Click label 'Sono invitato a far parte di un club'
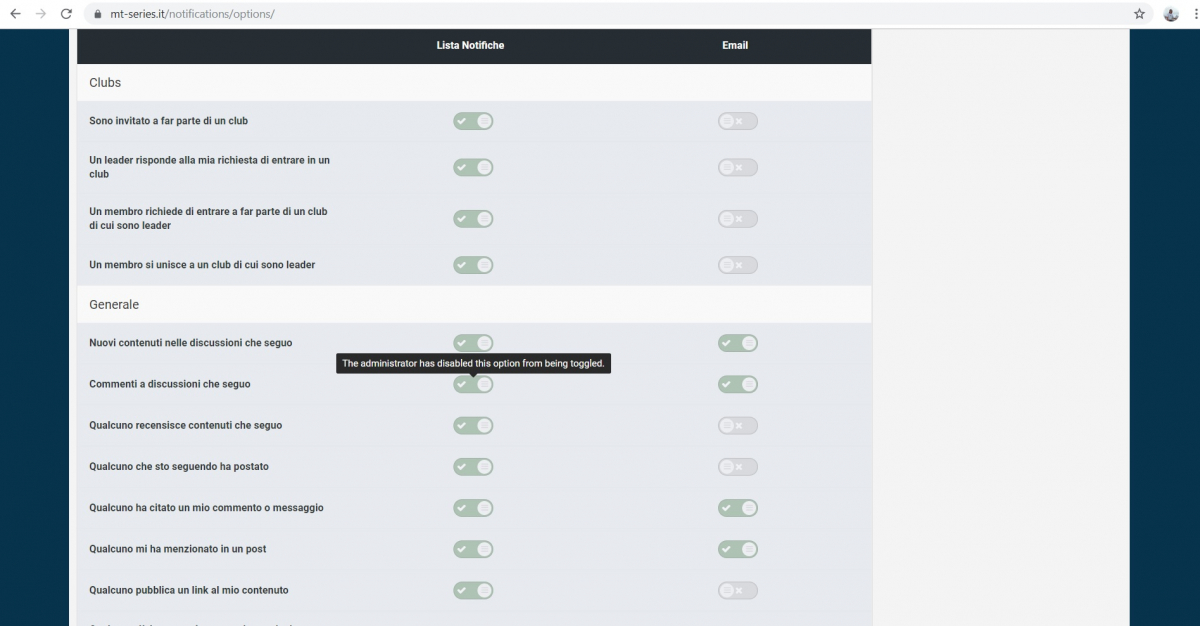 [169, 121]
